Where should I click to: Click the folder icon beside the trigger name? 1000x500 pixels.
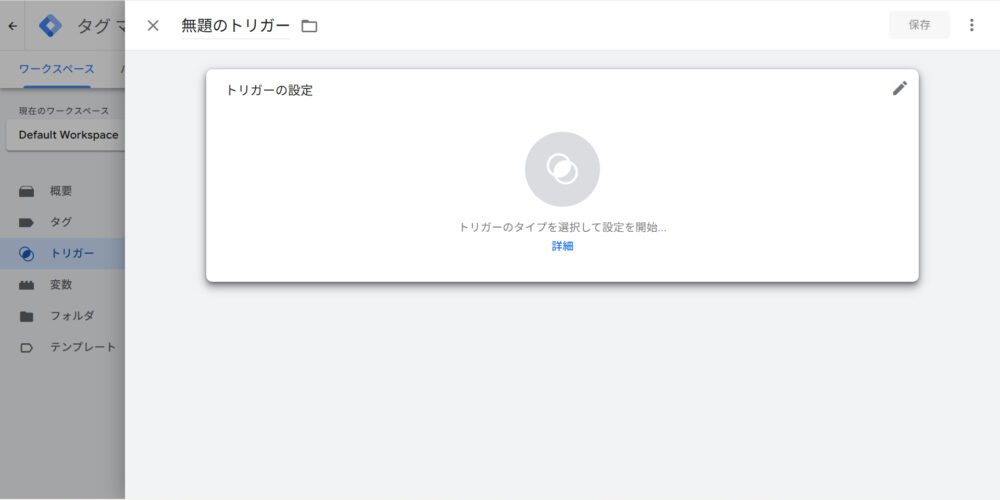(309, 26)
